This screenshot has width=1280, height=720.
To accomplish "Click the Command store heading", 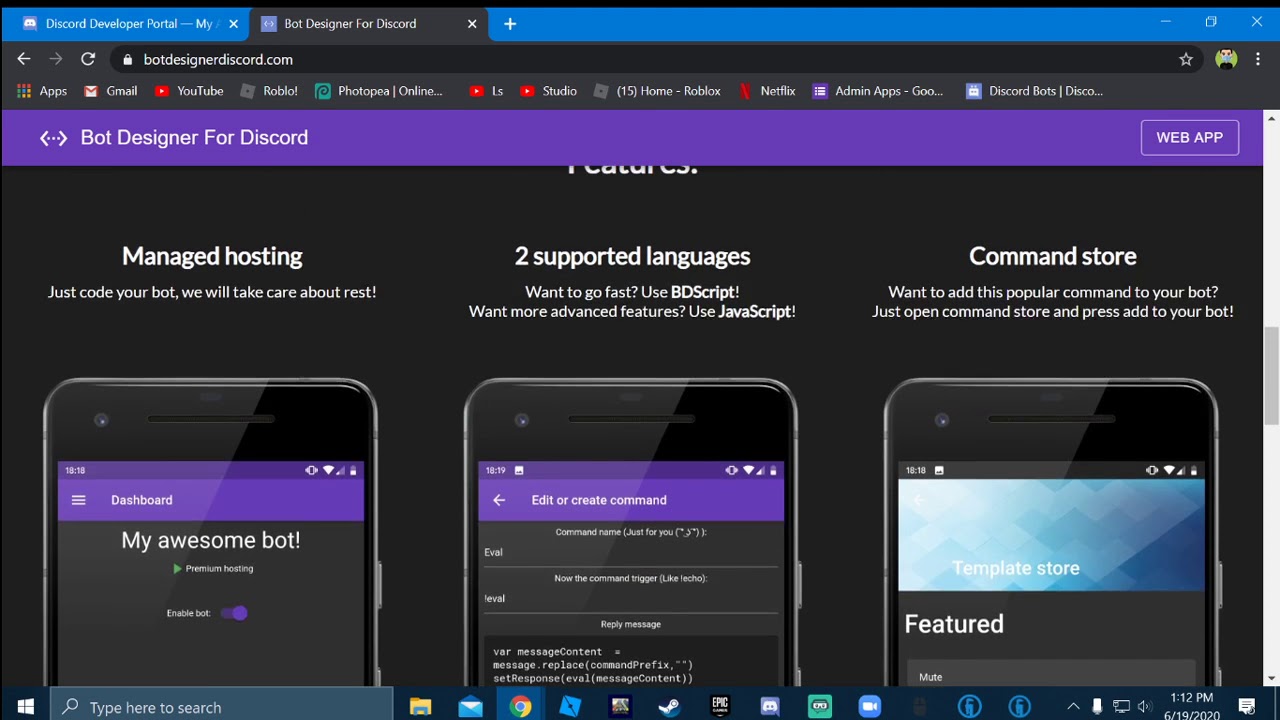I will pyautogui.click(x=1052, y=256).
